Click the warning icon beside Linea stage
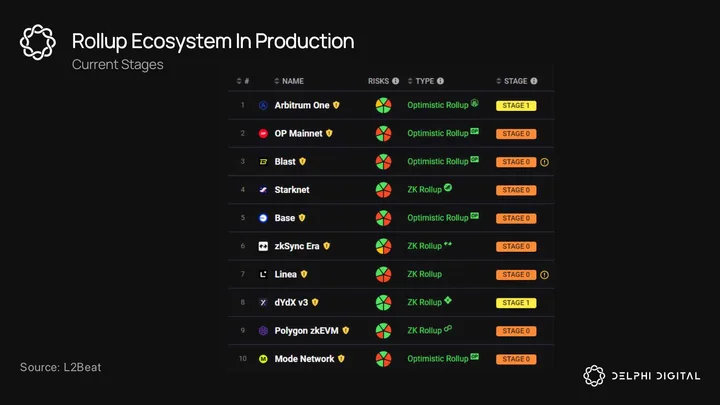This screenshot has height=405, width=720. point(544,275)
